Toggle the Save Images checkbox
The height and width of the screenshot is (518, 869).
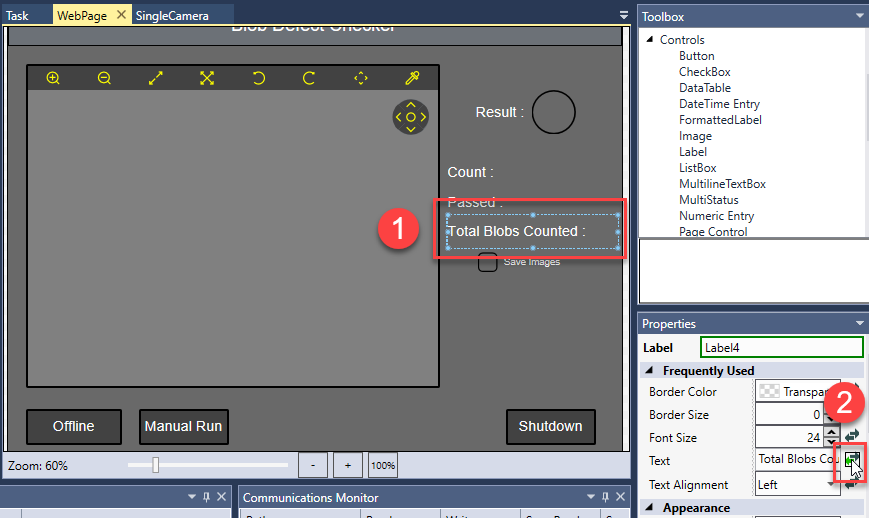(x=488, y=262)
